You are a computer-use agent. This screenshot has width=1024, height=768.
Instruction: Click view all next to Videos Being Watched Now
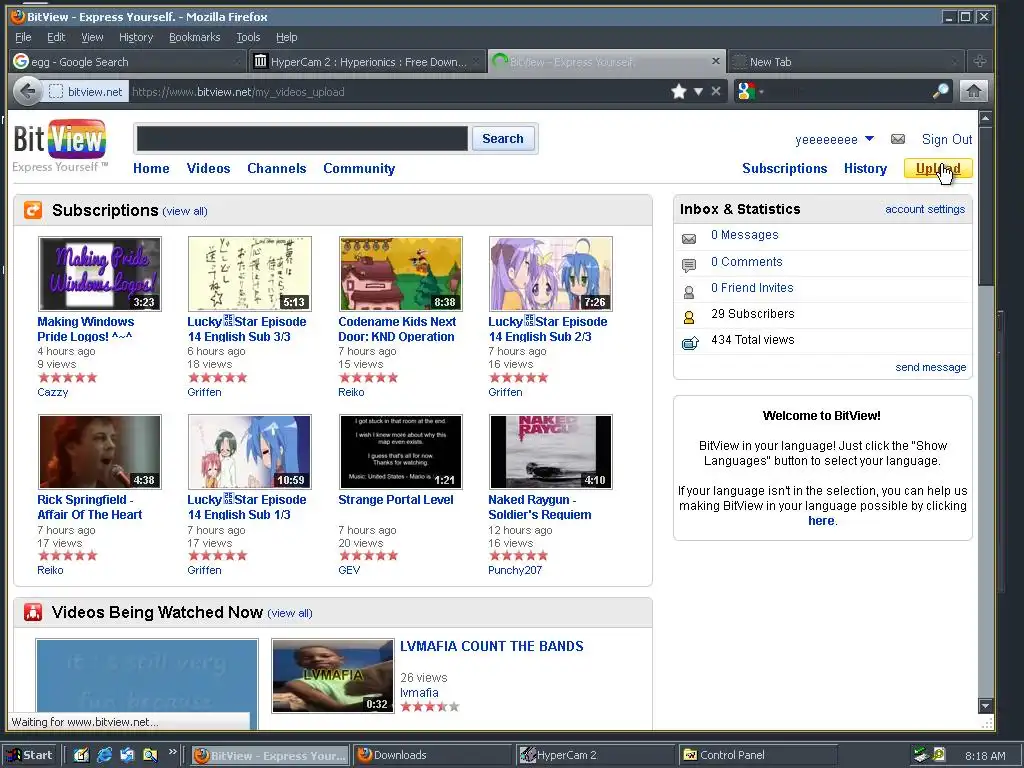291,613
